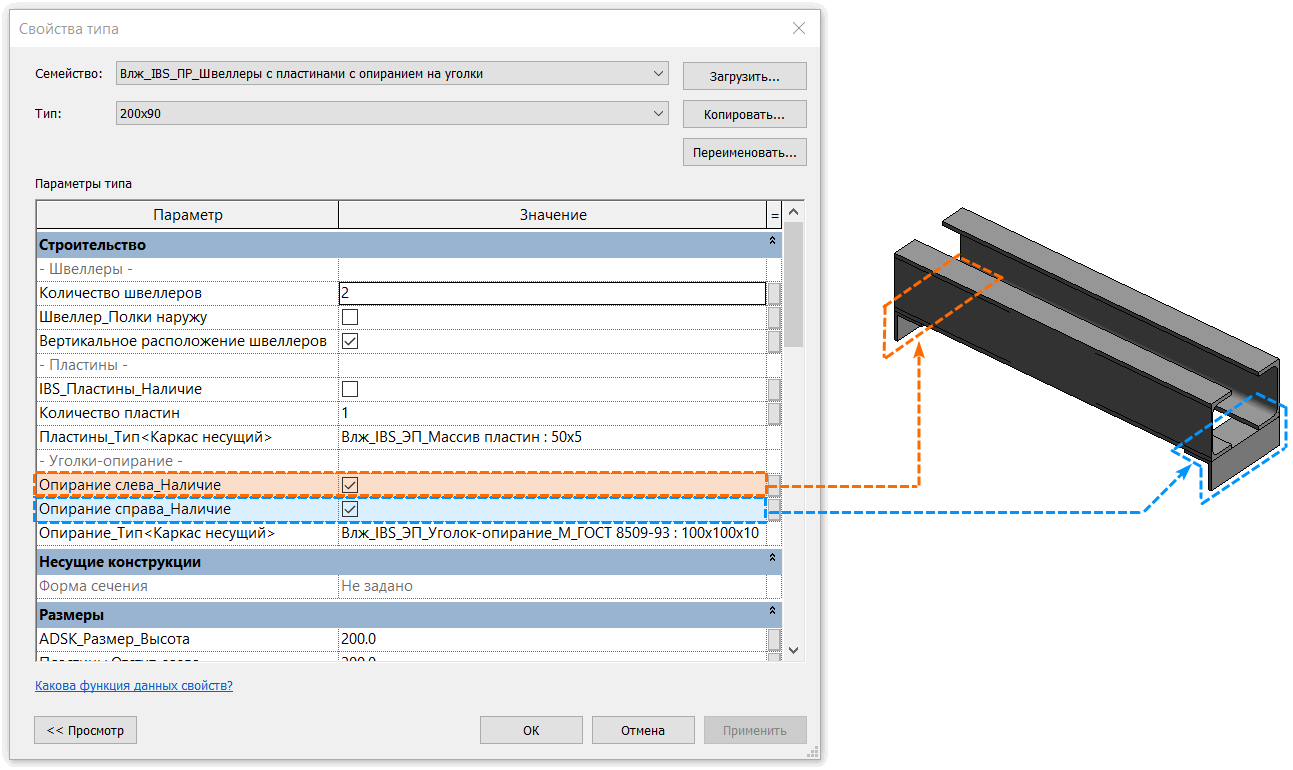This screenshot has height=770, width=1293.
Task: Select the Параметр column header
Action: click(188, 215)
